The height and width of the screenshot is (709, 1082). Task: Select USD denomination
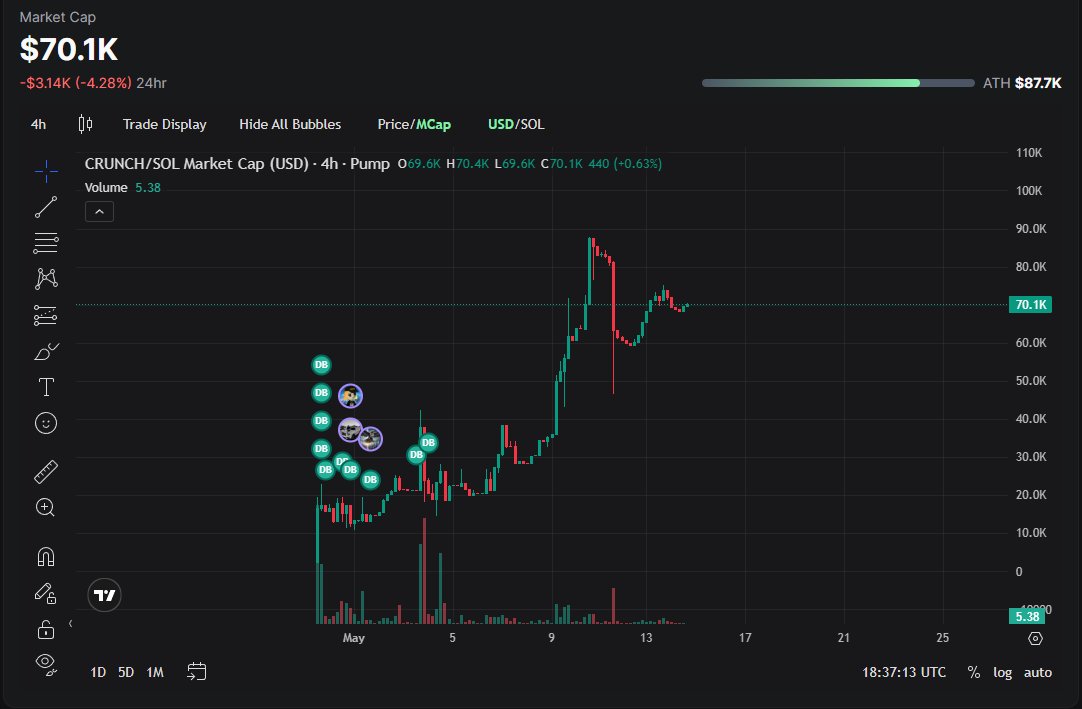pyautogui.click(x=501, y=124)
